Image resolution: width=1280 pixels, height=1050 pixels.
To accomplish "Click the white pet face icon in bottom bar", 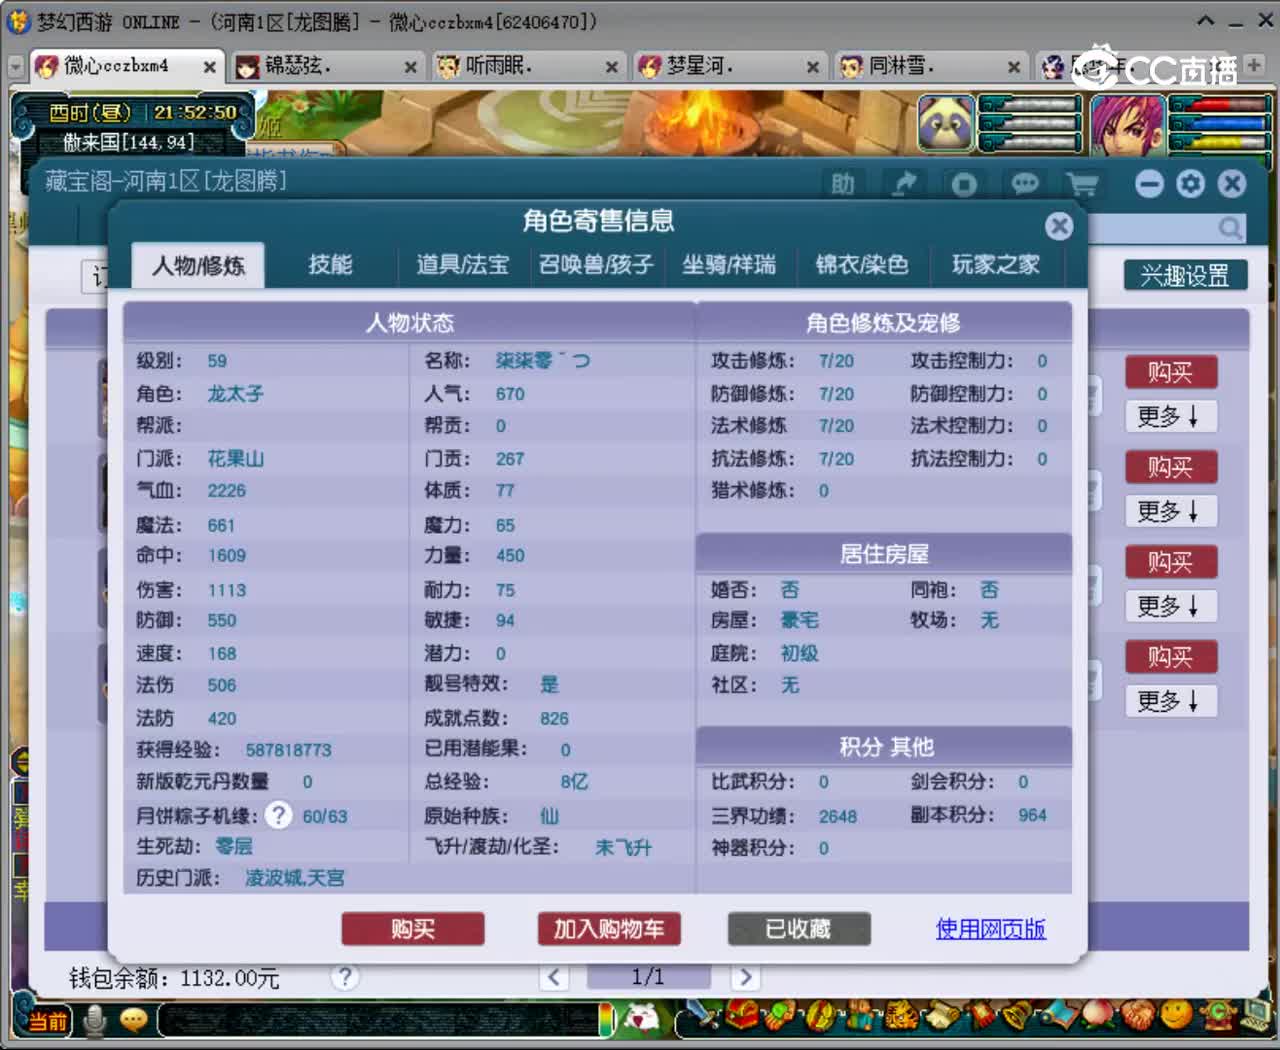I will (641, 1019).
